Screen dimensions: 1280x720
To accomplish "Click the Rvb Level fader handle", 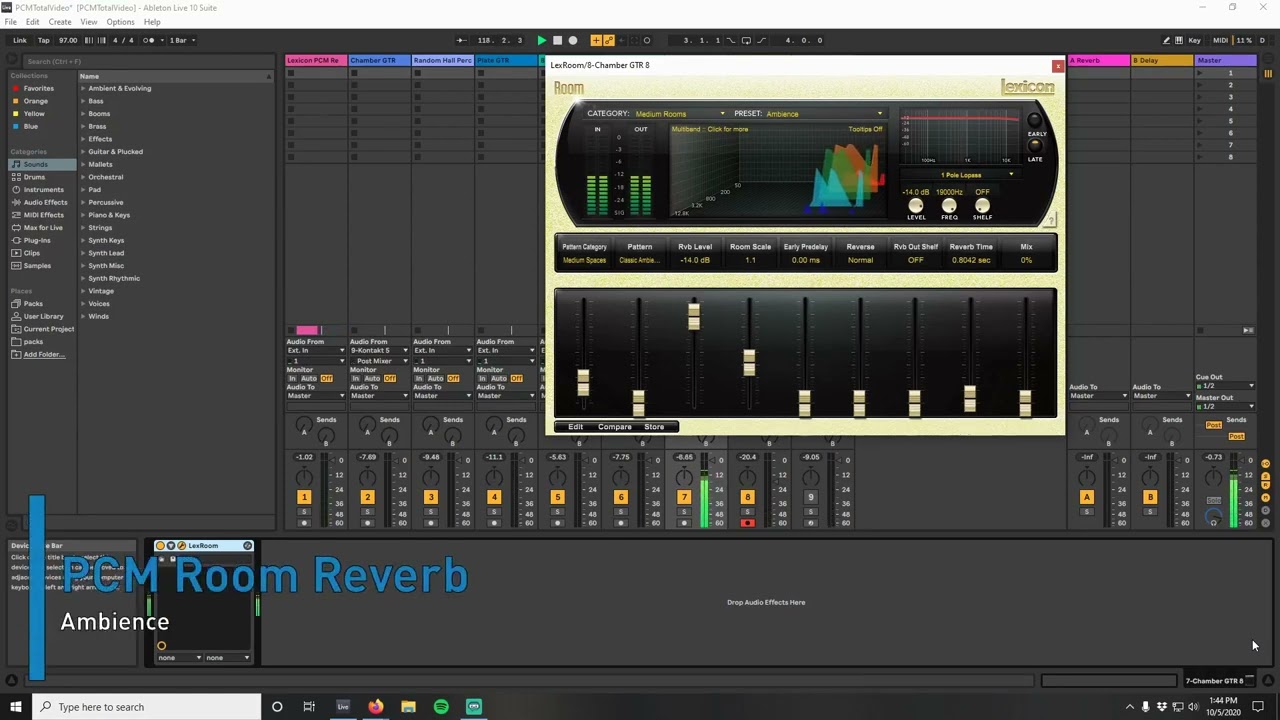I will click(694, 316).
